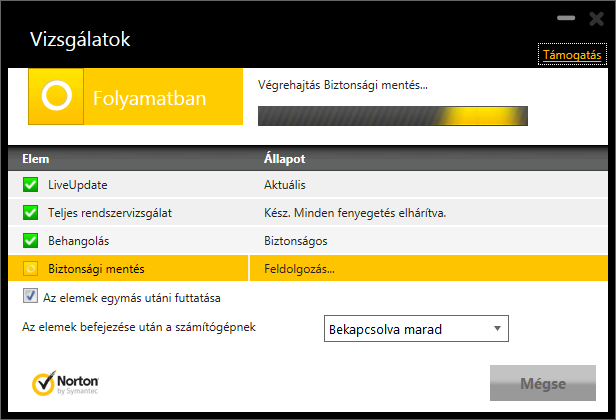Click green checkmark beside Teljes rendszervizsgálat
Screen dimensions: 616x420
[30, 212]
